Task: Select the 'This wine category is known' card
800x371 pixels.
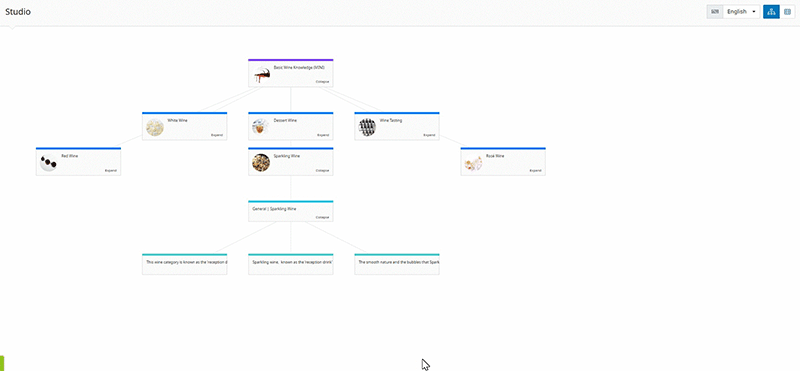Action: point(185,264)
